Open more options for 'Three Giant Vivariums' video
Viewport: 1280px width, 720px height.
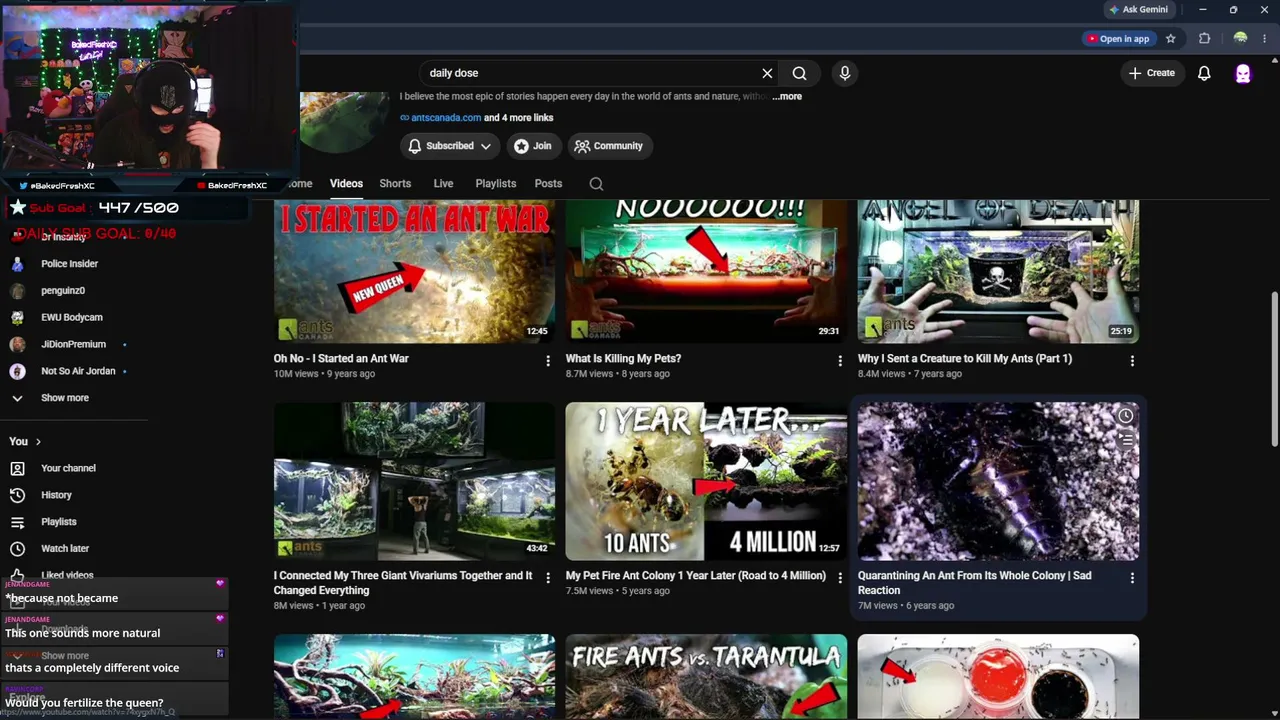(548, 578)
